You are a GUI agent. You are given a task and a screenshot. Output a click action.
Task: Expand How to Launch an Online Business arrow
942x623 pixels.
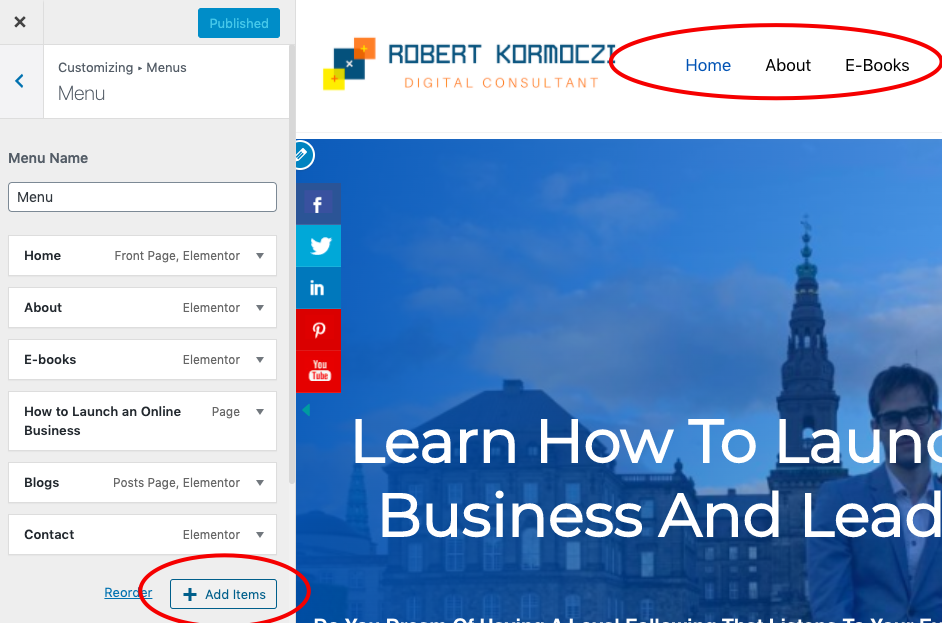tap(260, 412)
